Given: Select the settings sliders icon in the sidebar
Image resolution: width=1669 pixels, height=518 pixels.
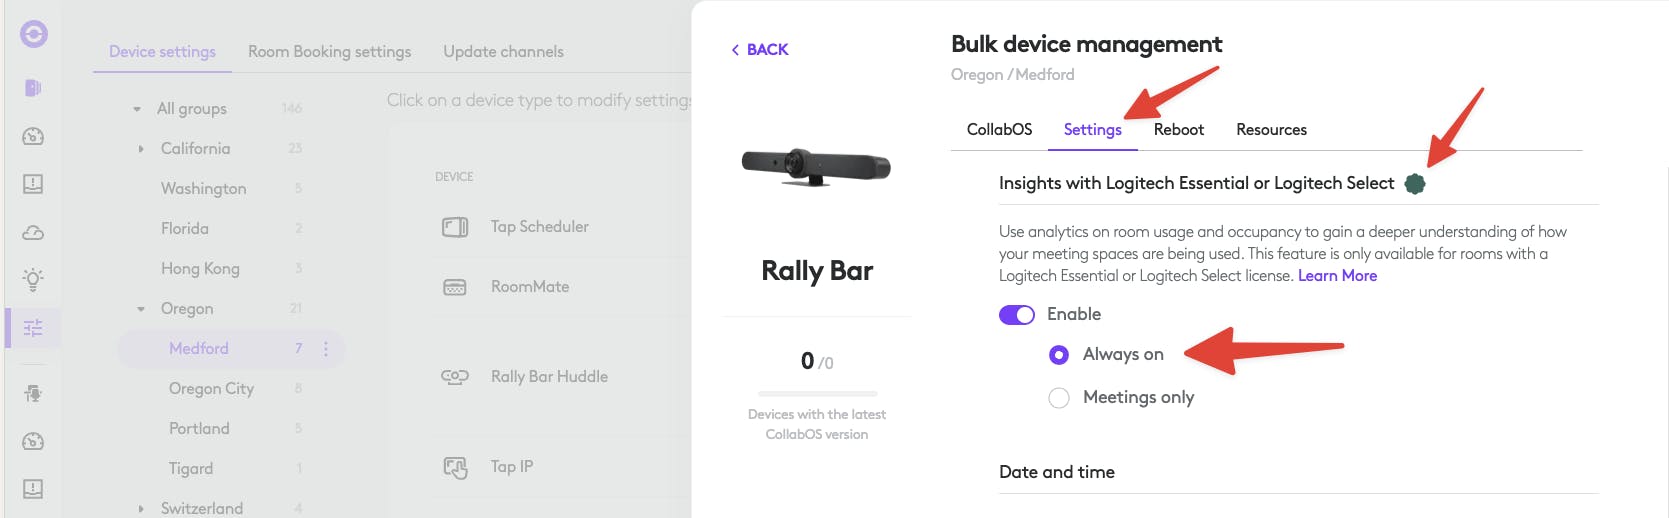Looking at the screenshot, I should [33, 328].
